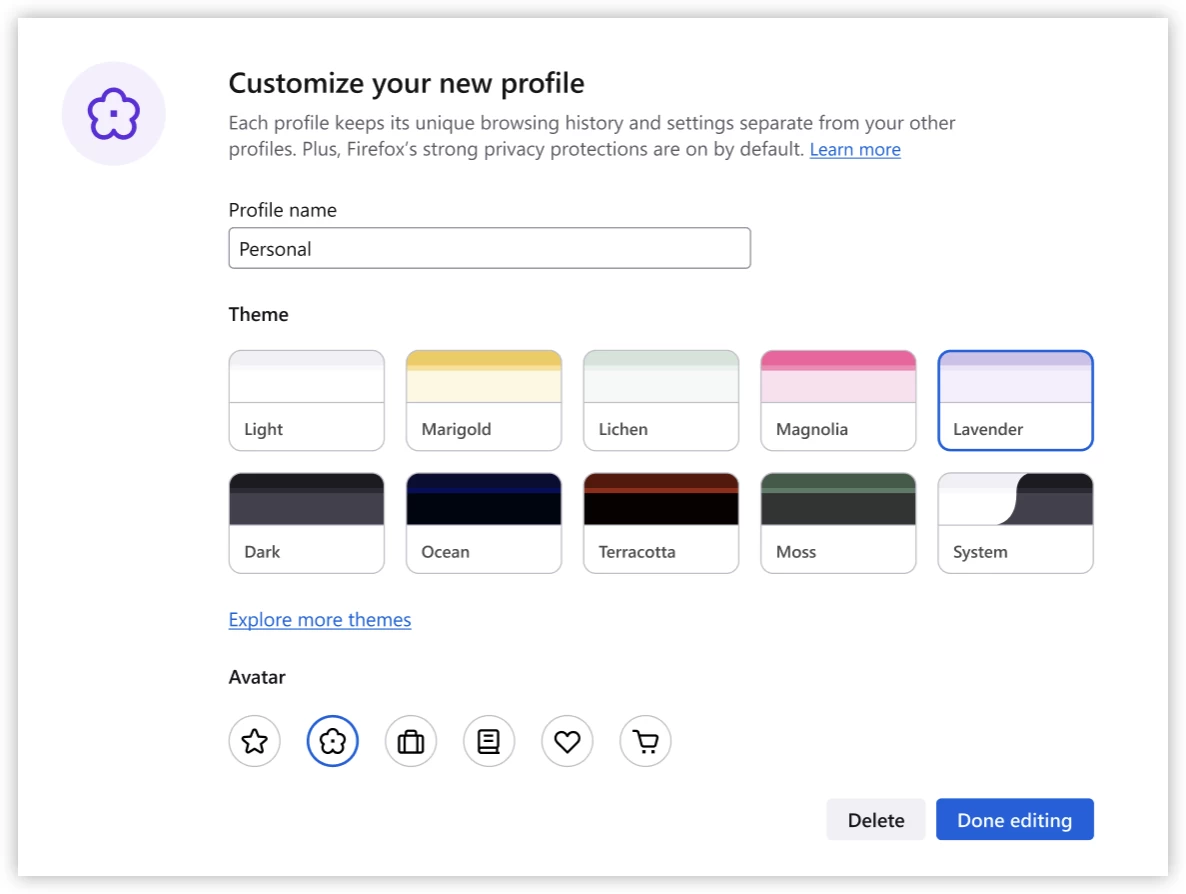
Task: Choose the shopping cart avatar
Action: coord(644,741)
